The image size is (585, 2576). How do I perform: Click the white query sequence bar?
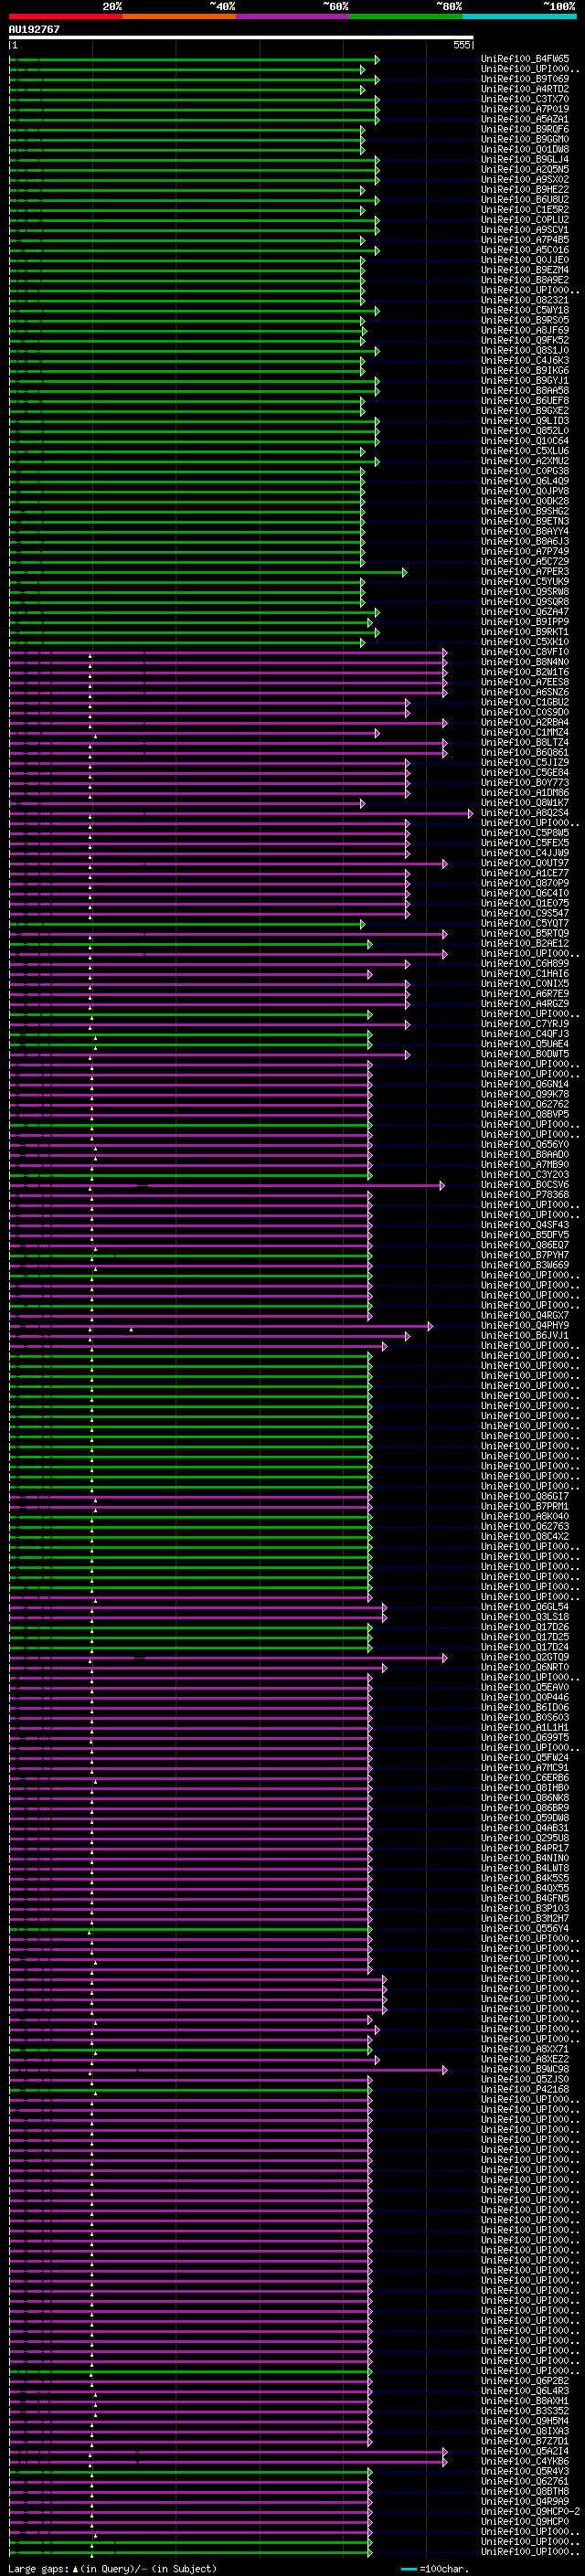(241, 38)
